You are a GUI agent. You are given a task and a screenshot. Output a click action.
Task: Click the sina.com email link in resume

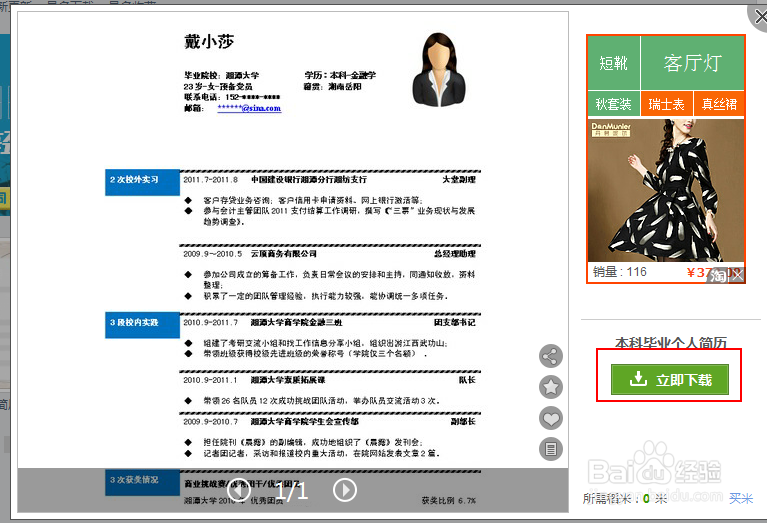[249, 108]
